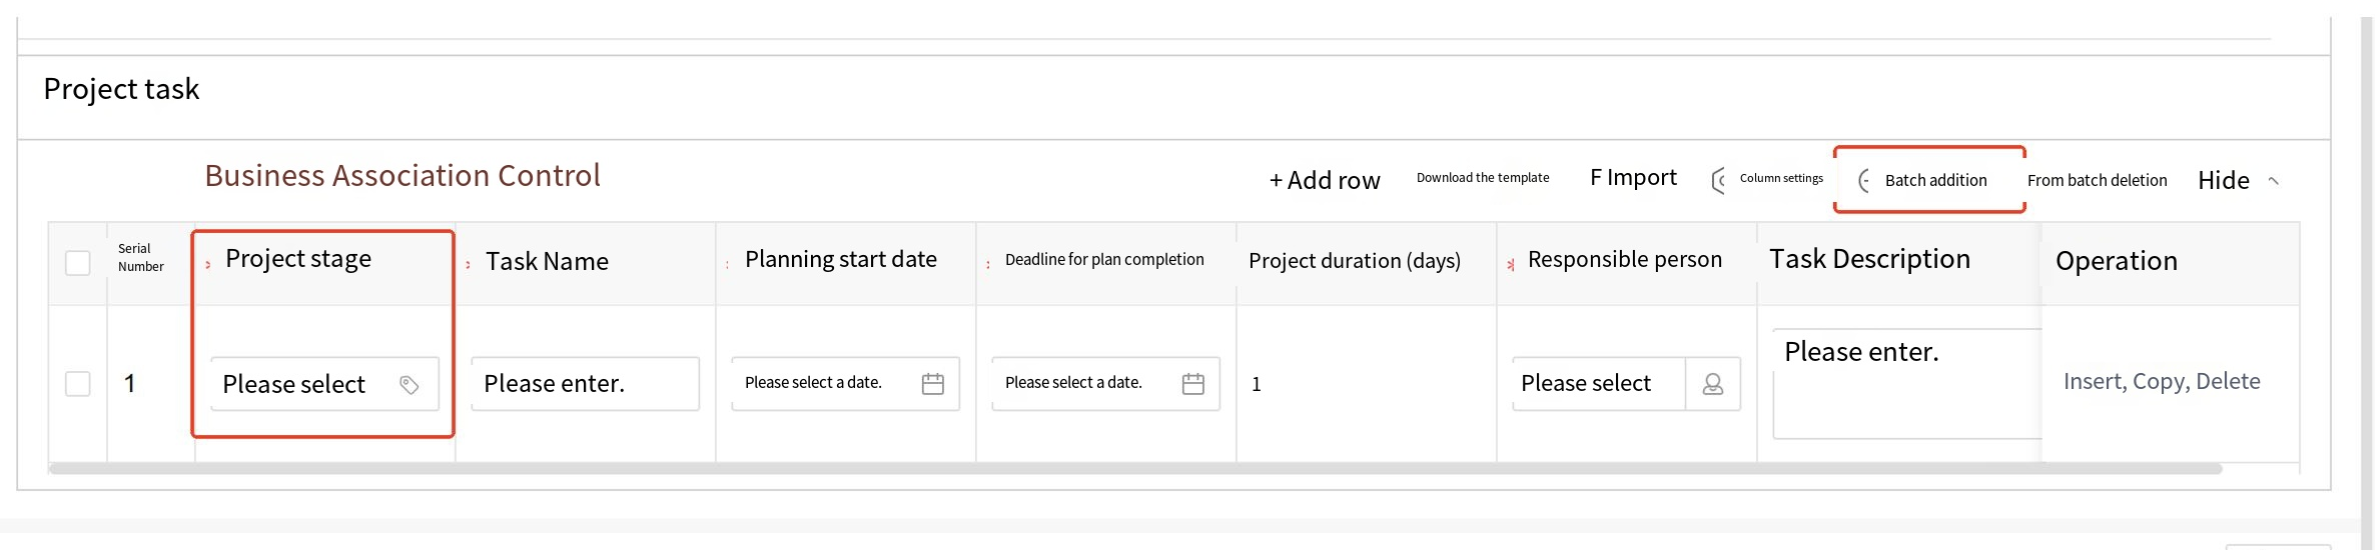Screen dimensions: 2375x550
Task: Click Download the template link
Action: click(x=1482, y=178)
